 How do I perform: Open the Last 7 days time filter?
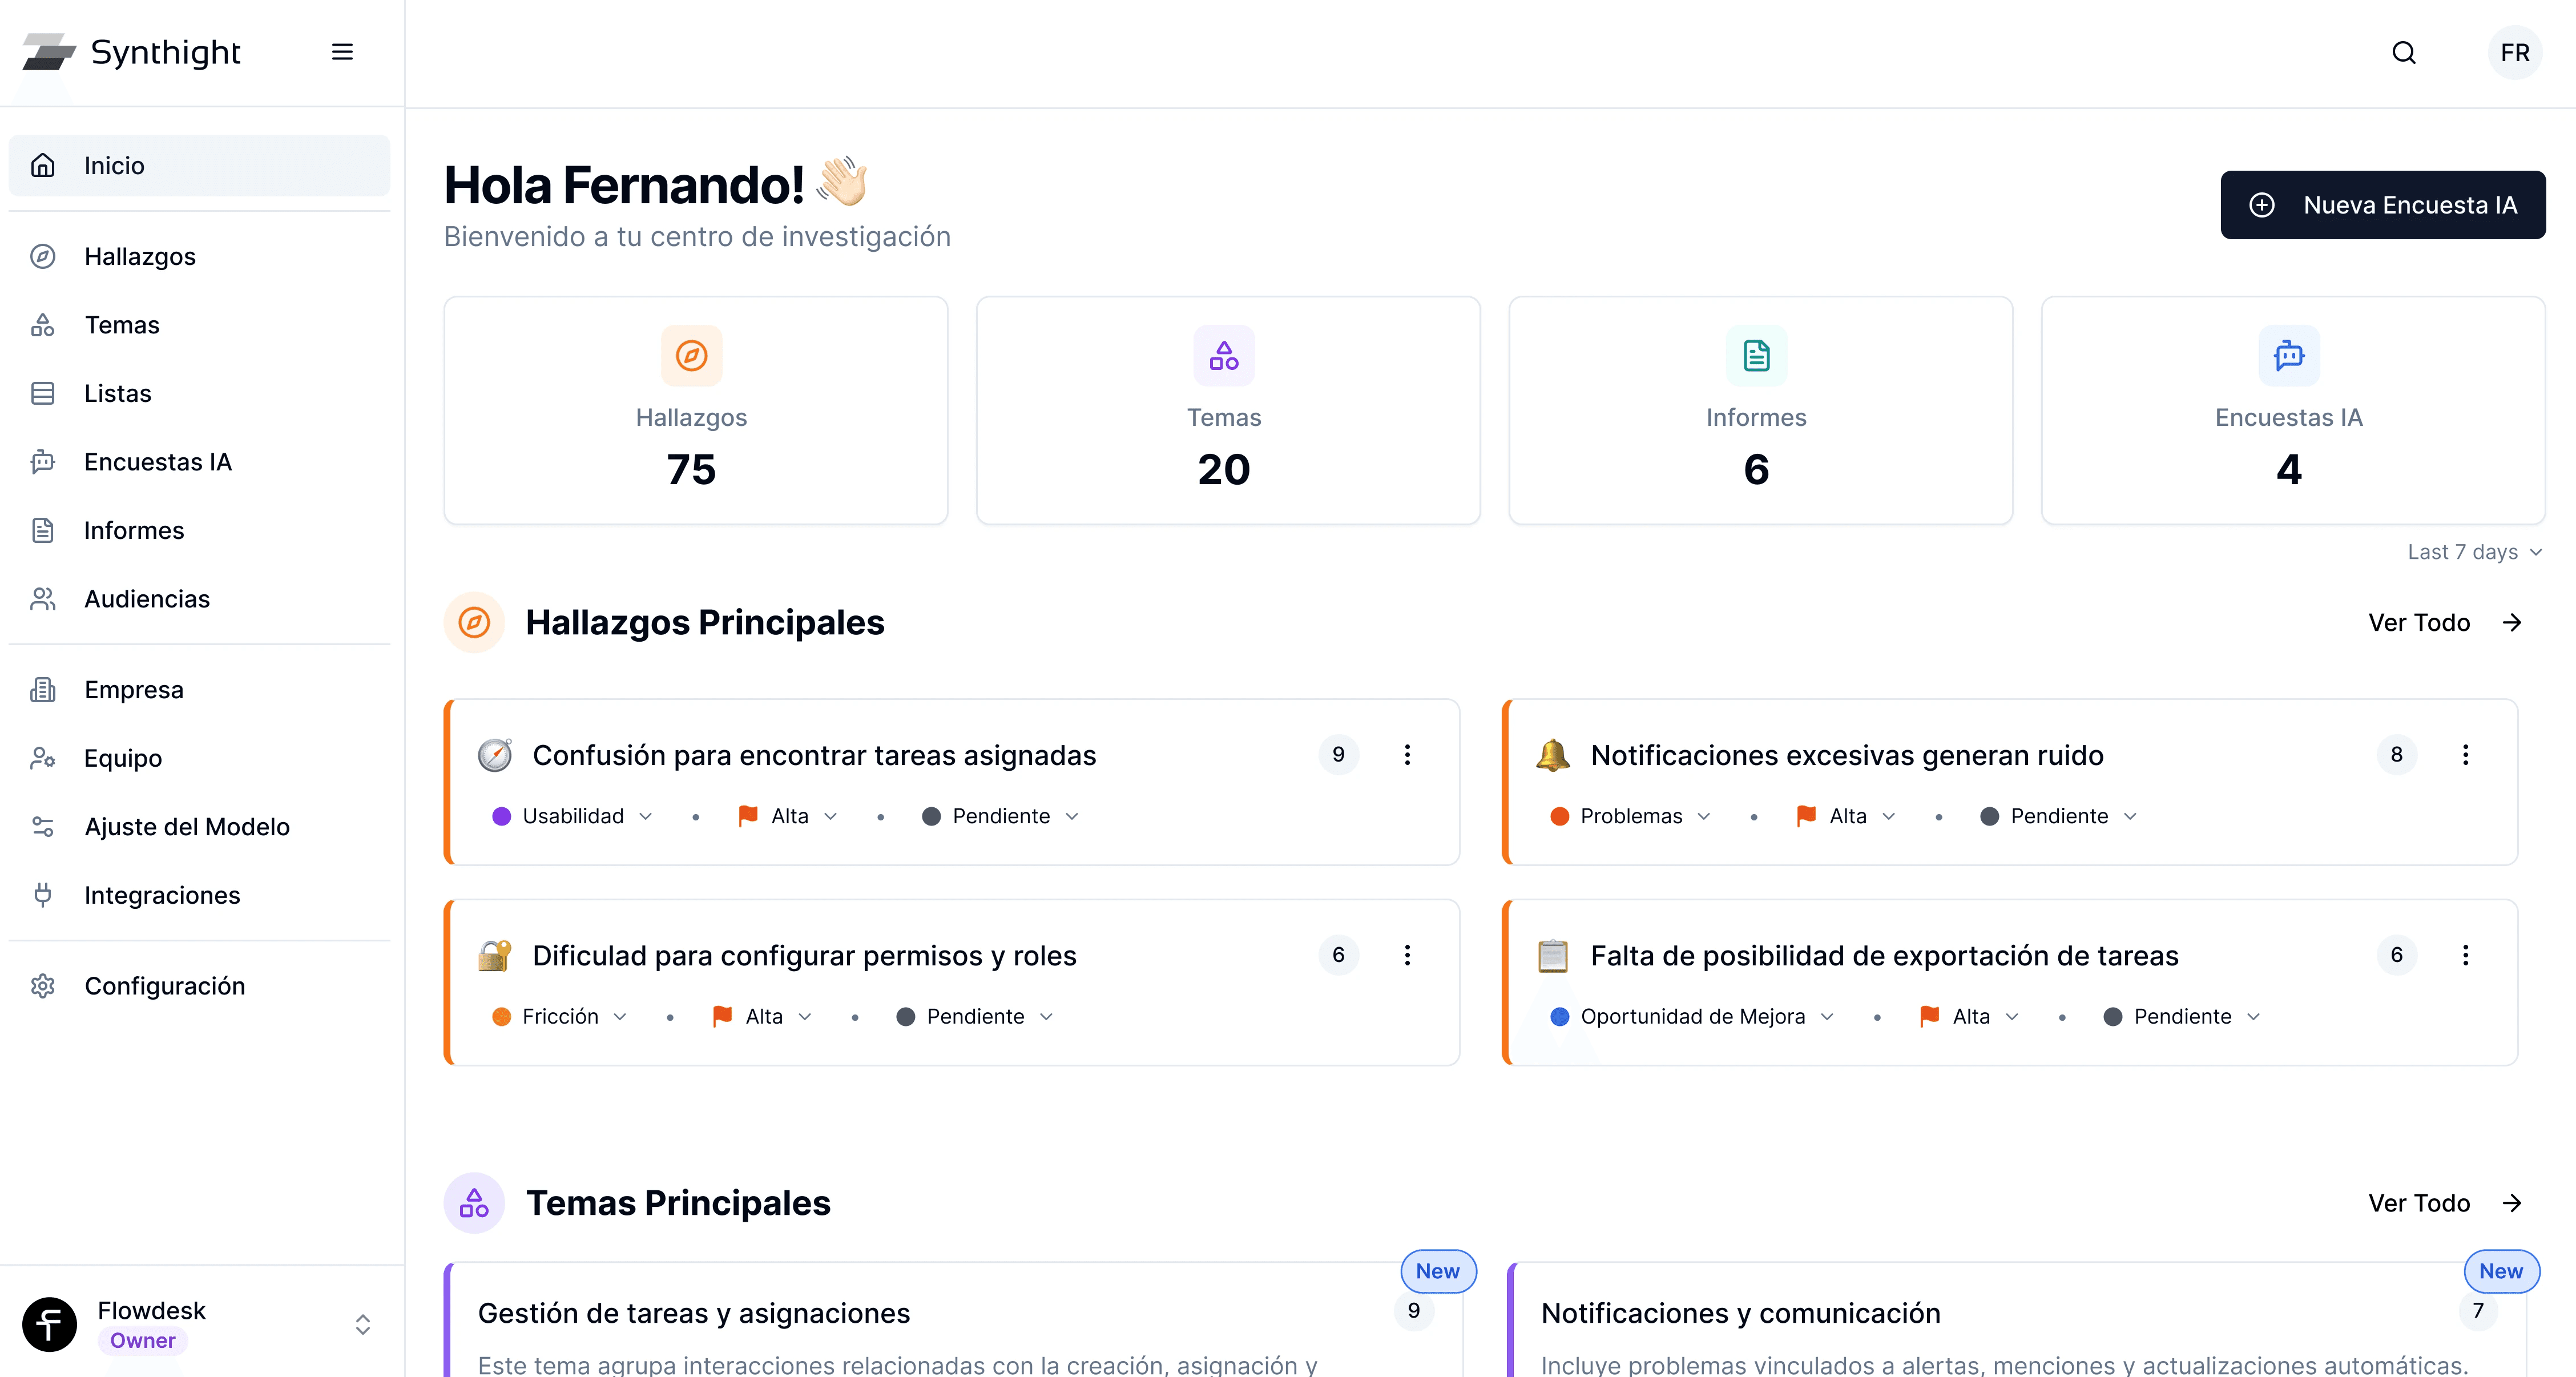(x=2474, y=551)
